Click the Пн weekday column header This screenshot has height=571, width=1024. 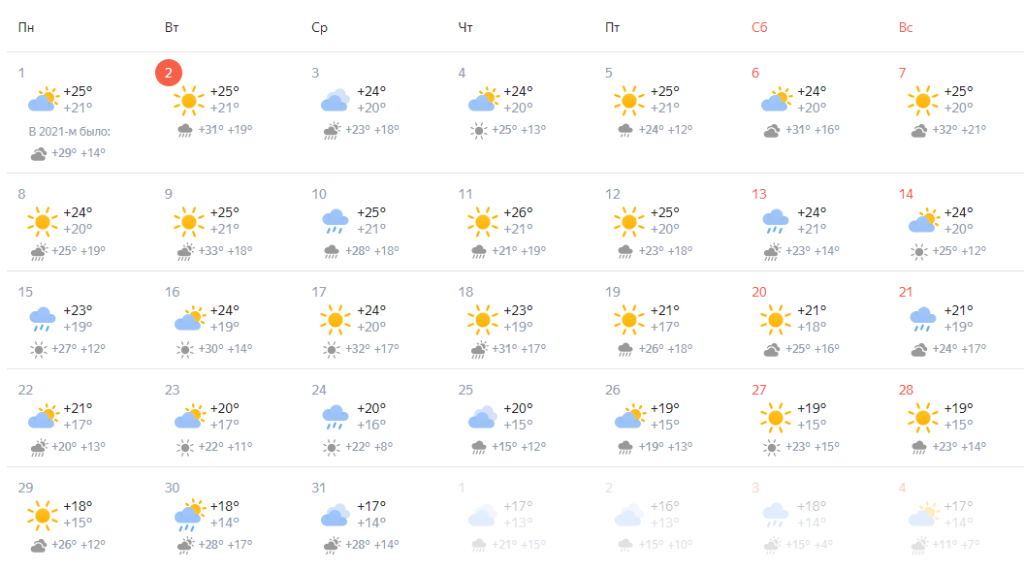click(x=26, y=27)
